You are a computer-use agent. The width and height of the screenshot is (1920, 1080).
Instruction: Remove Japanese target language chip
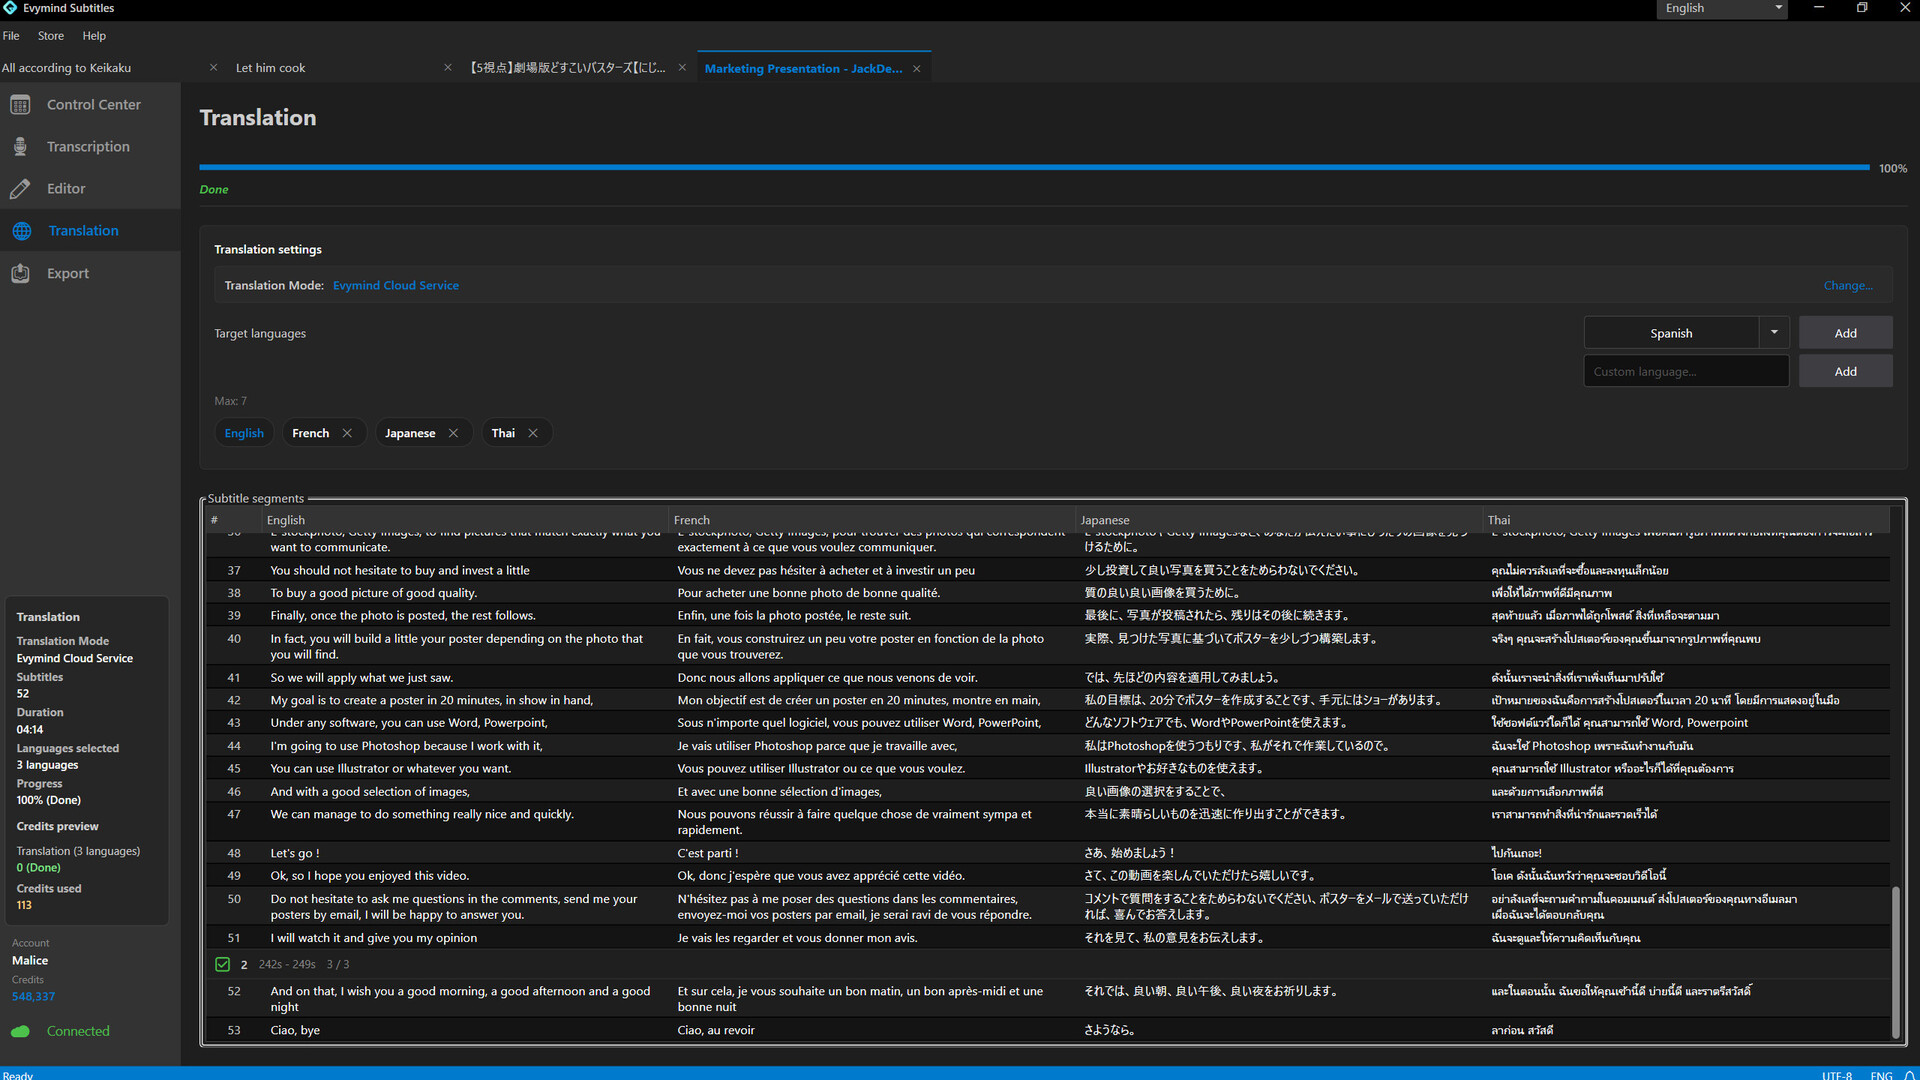pyautogui.click(x=453, y=433)
